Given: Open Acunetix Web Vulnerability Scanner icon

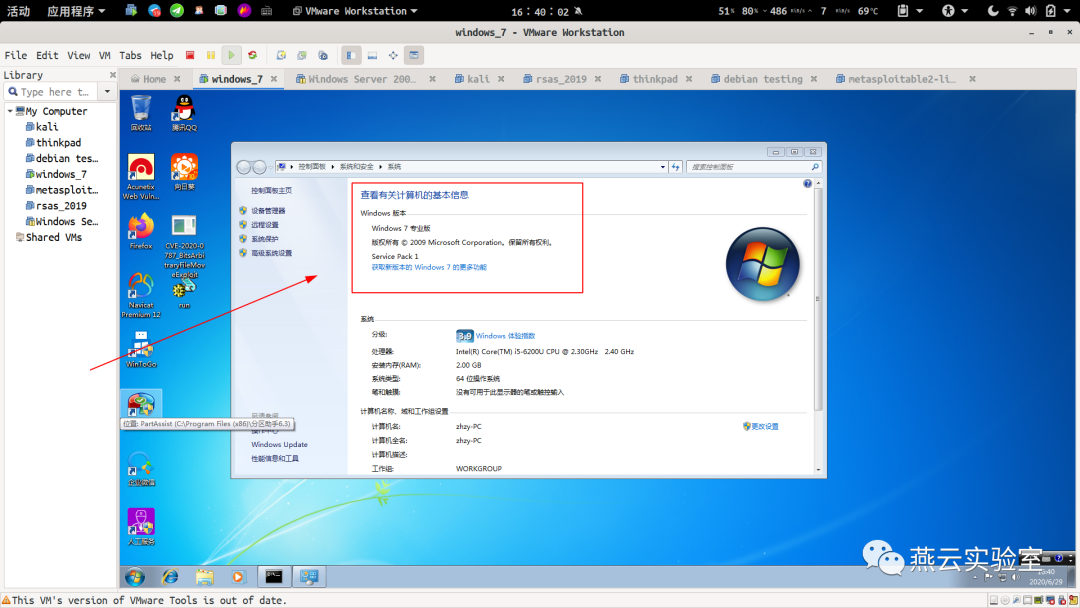Looking at the screenshot, I should click(141, 177).
